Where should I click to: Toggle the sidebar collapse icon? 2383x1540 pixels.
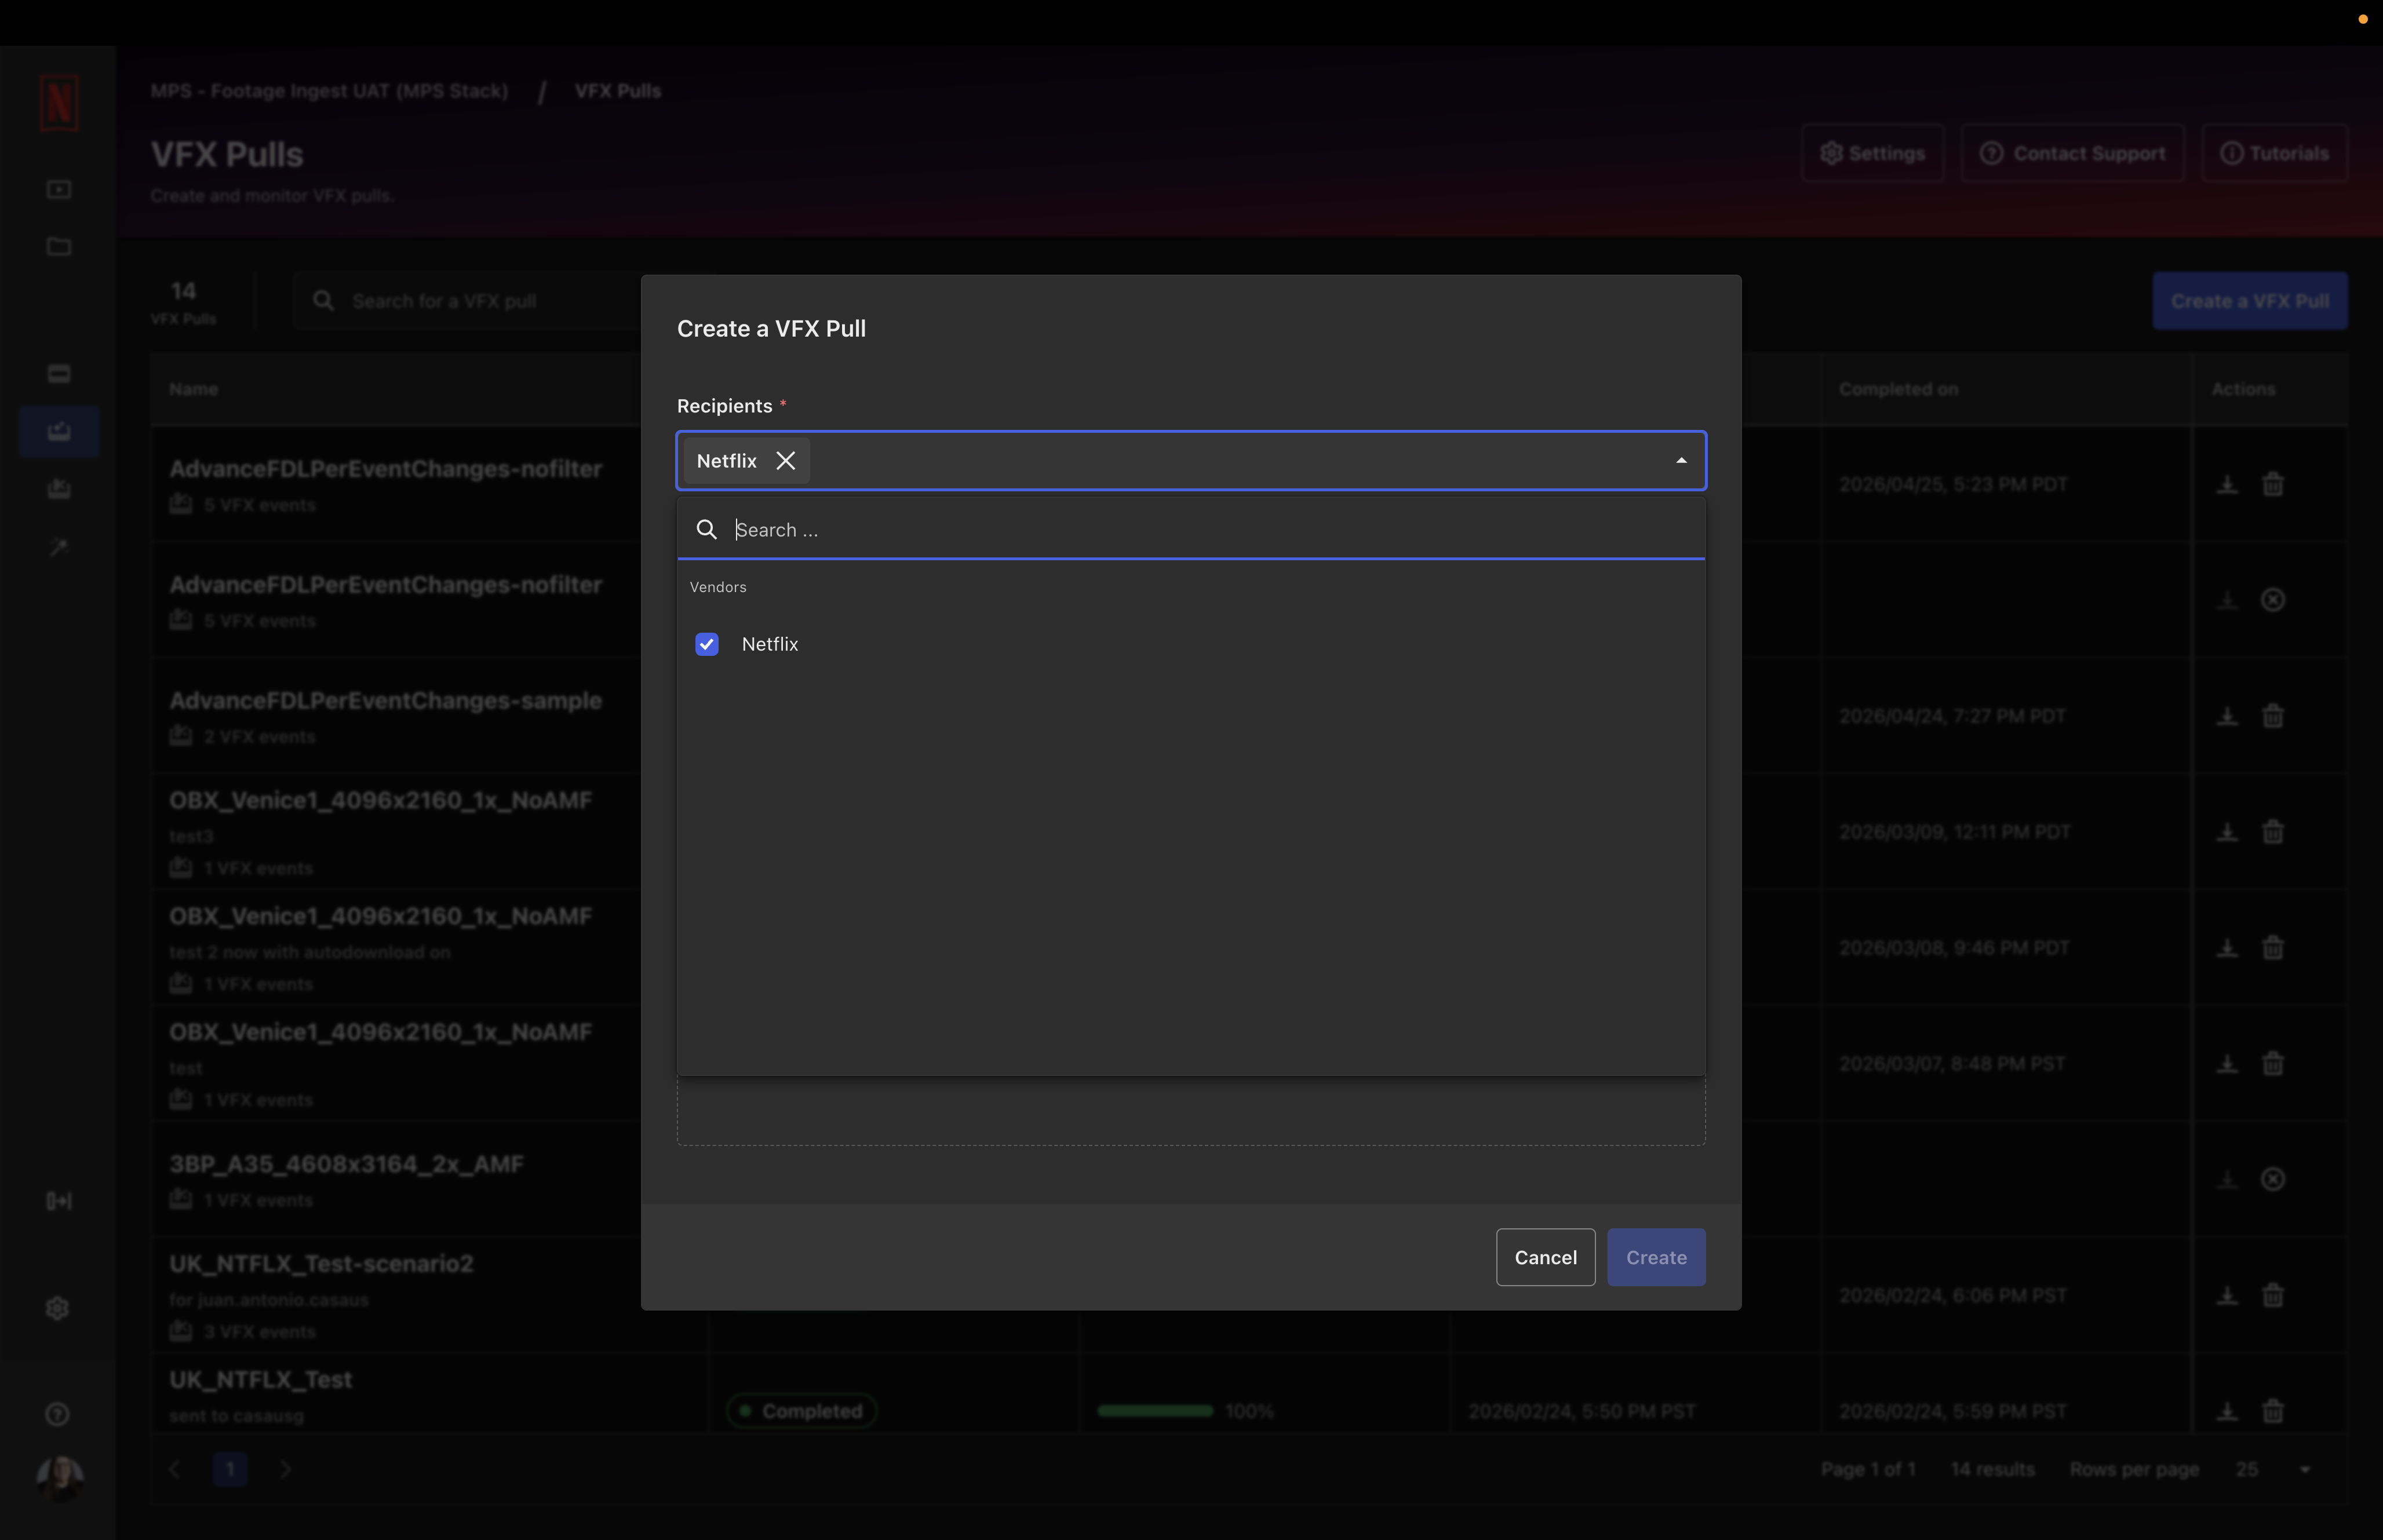[59, 1201]
